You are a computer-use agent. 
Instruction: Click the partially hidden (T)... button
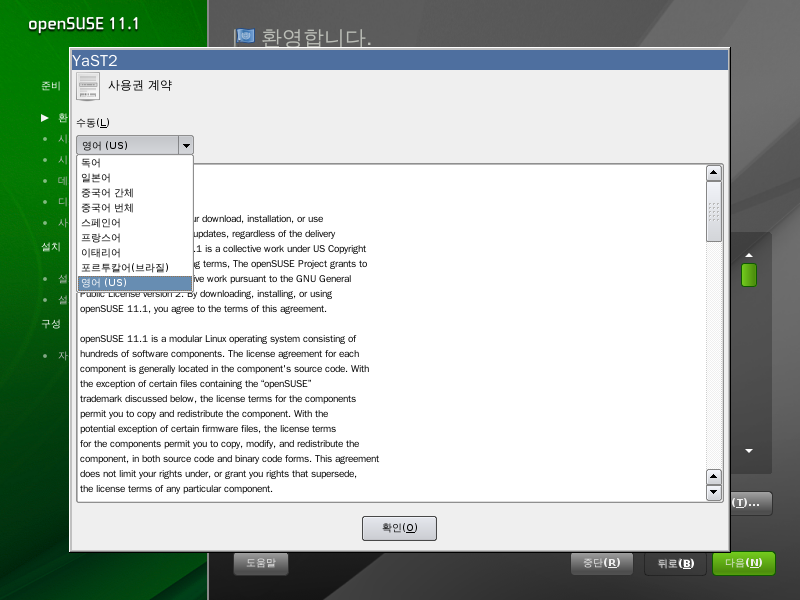coord(751,504)
